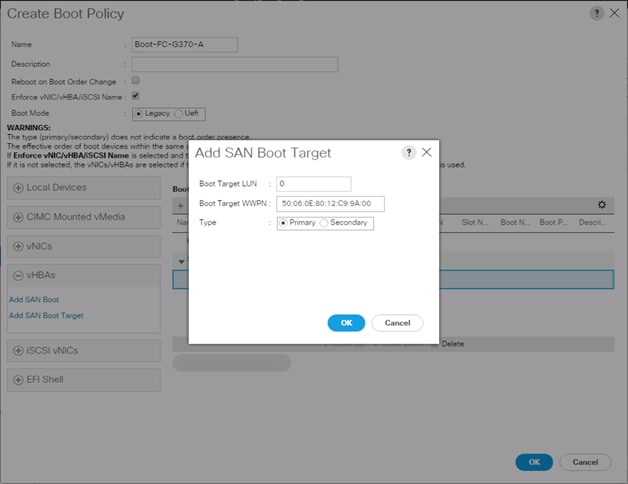Click the Descri... column header

(592, 222)
